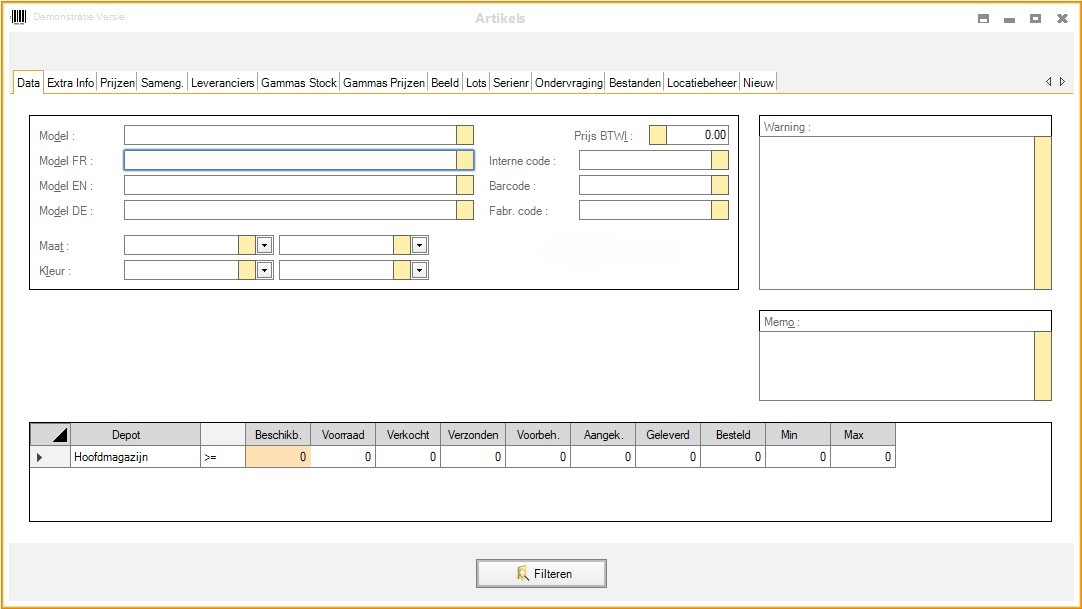Select the Hoofdmagazijn row via its row arrow
The height and width of the screenshot is (609, 1082).
click(40, 457)
